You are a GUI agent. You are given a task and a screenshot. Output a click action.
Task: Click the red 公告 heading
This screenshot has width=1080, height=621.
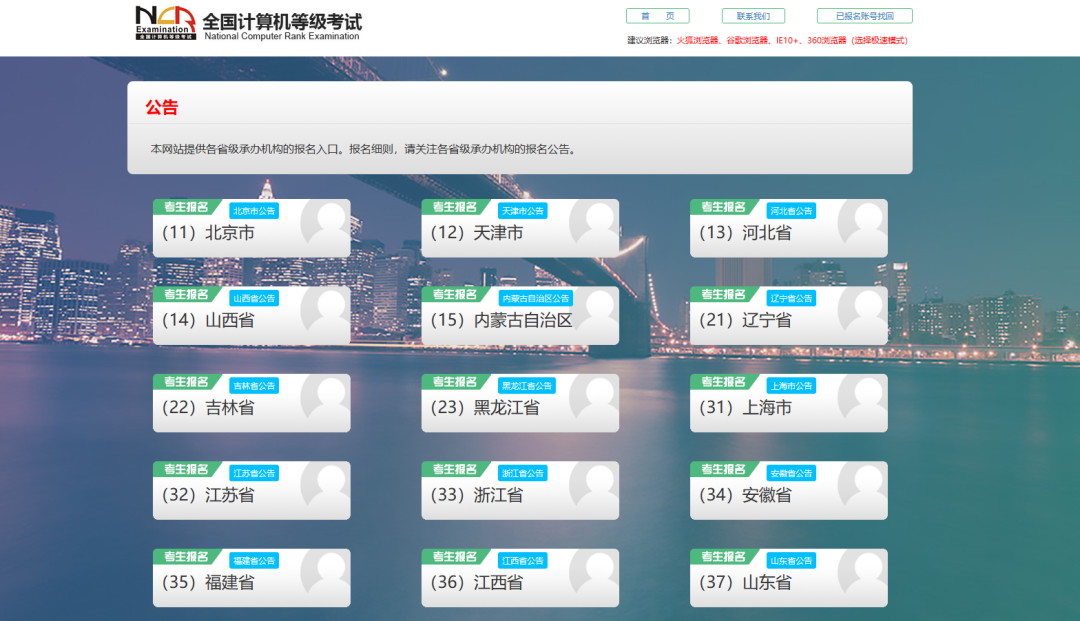[162, 107]
